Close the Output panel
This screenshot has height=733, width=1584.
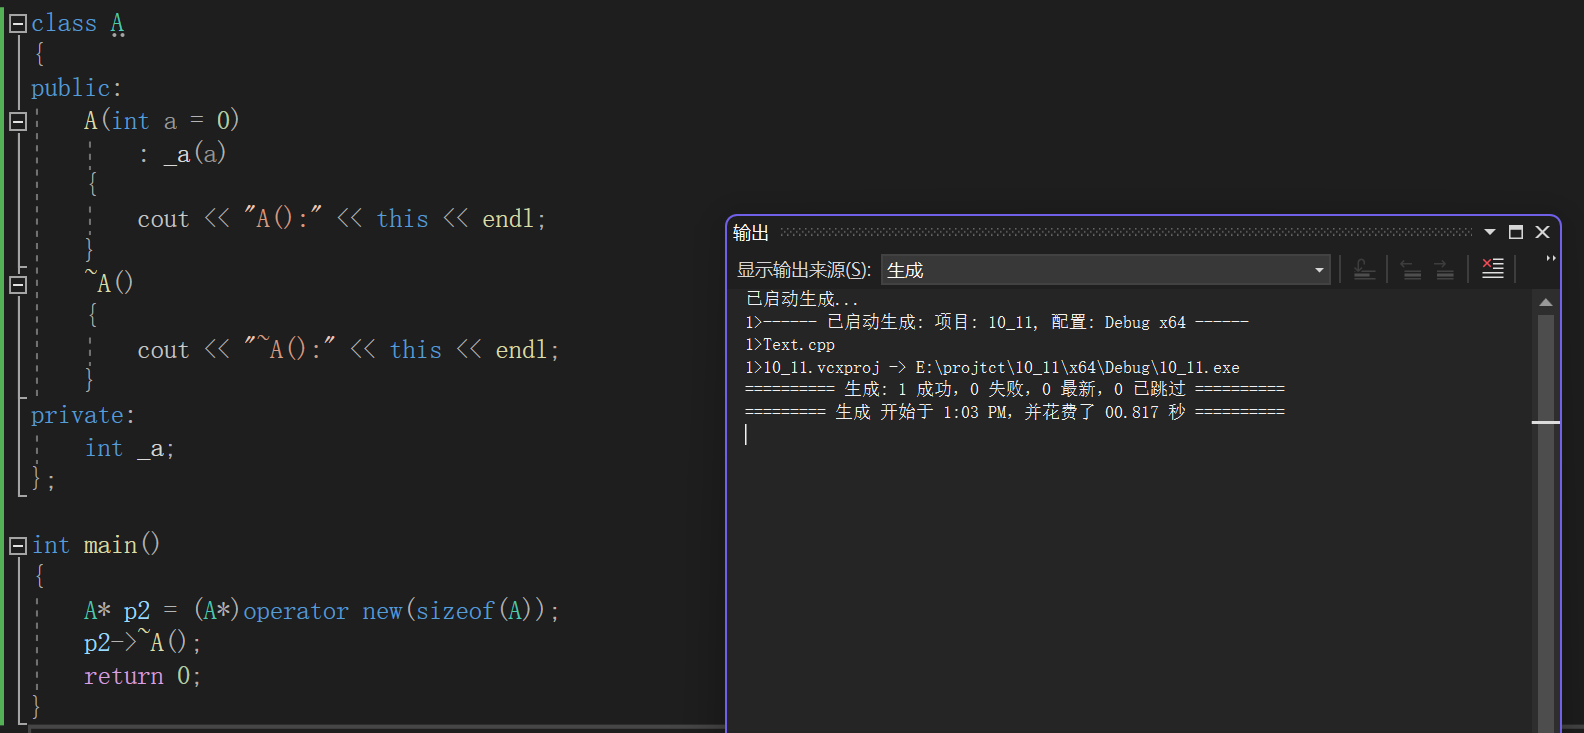(1542, 232)
